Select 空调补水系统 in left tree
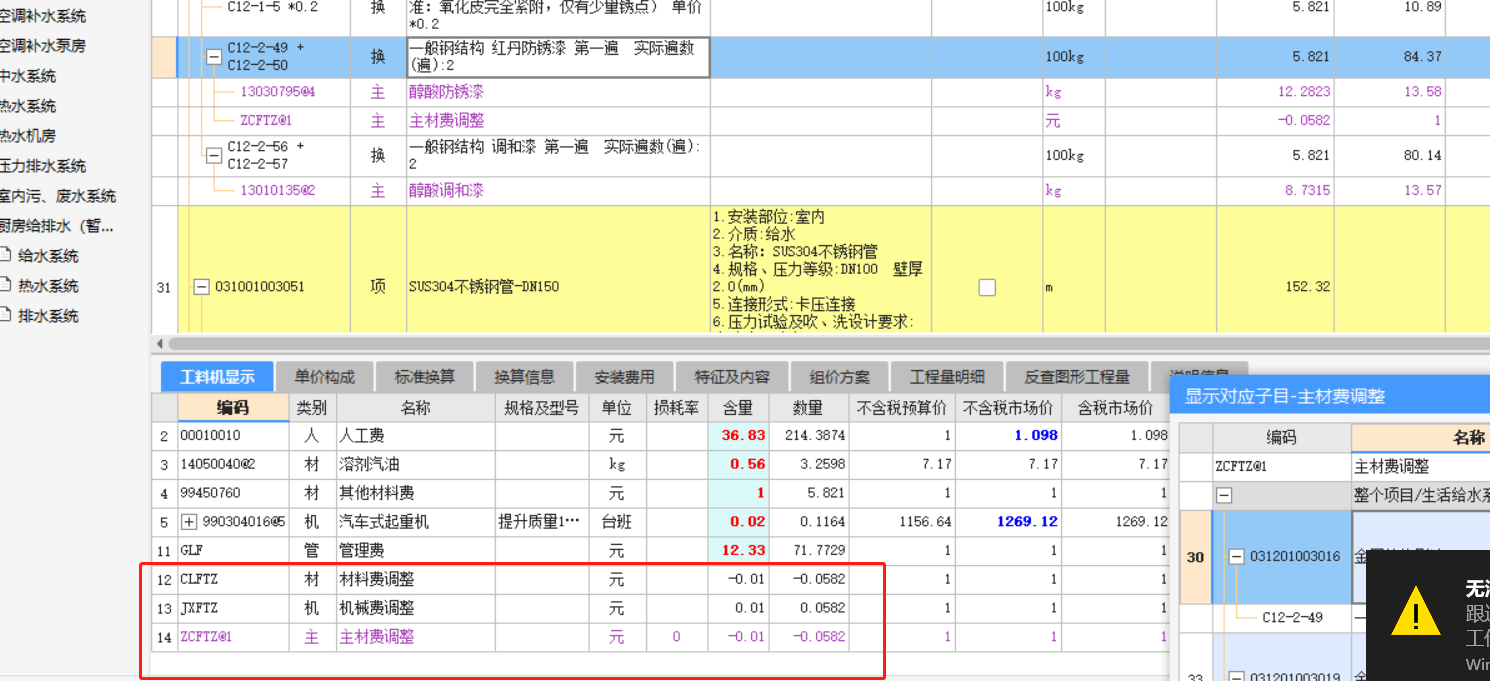The height and width of the screenshot is (681, 1490). pos(43,16)
